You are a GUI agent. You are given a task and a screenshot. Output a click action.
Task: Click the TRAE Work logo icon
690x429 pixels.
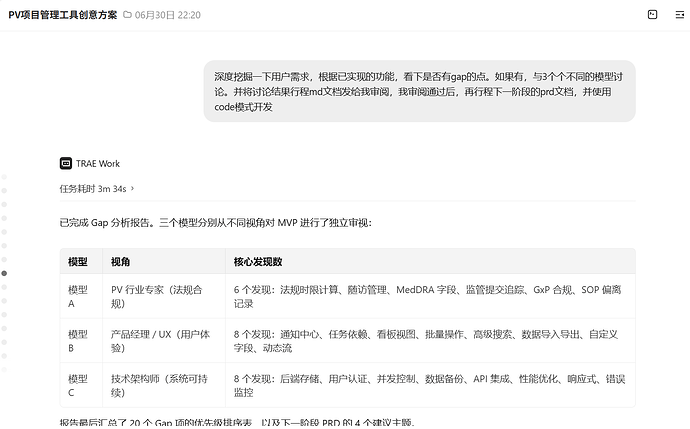pos(66,163)
